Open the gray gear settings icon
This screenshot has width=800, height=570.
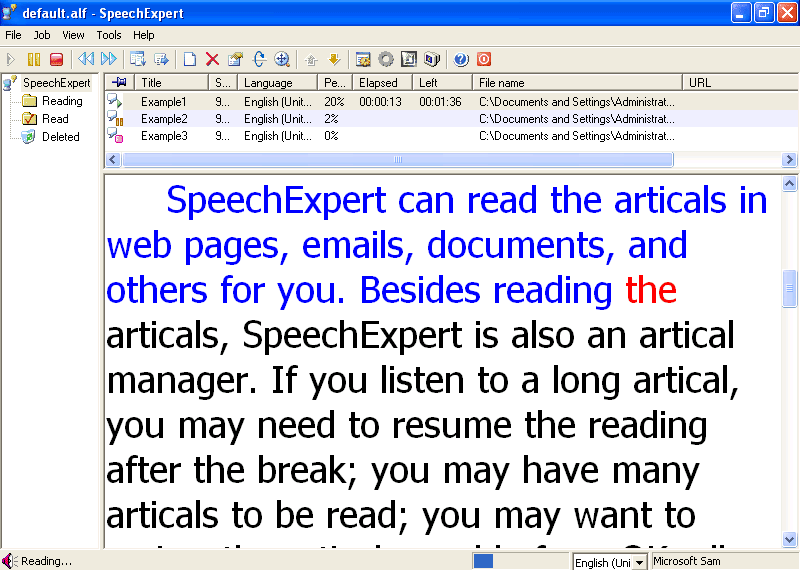tap(386, 59)
